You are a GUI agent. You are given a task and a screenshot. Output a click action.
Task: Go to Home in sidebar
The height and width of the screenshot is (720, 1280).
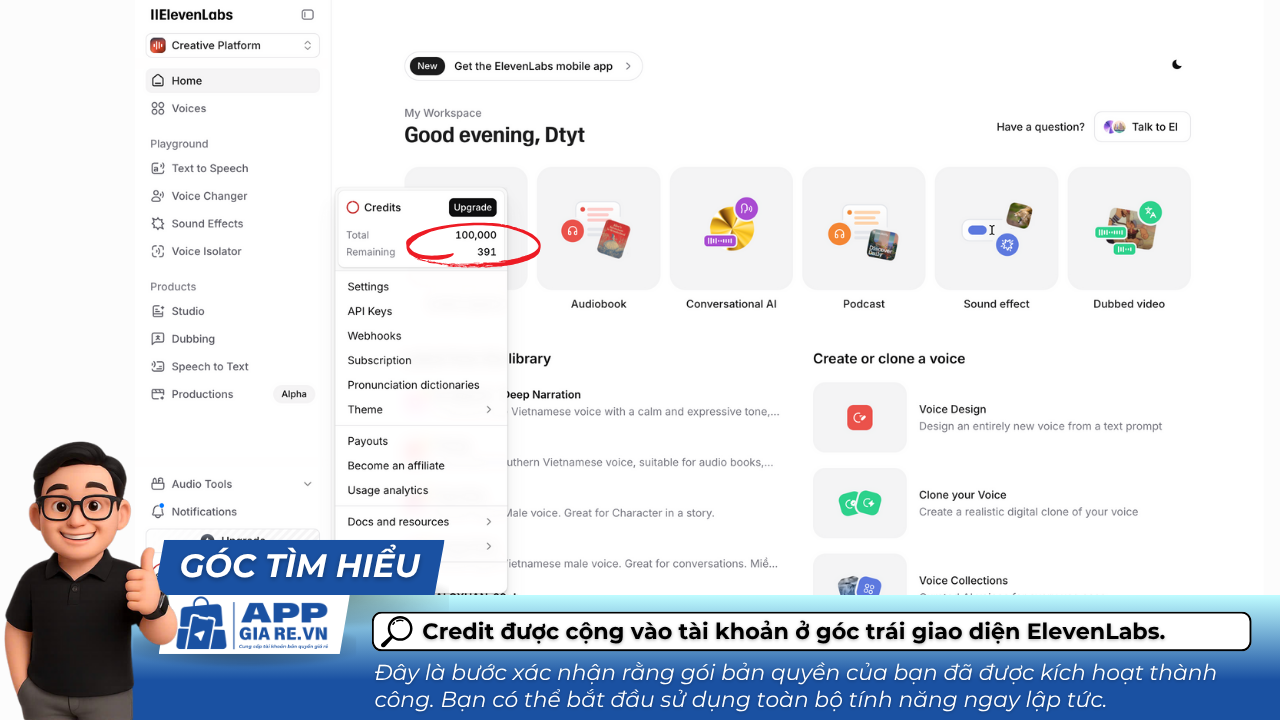click(232, 81)
